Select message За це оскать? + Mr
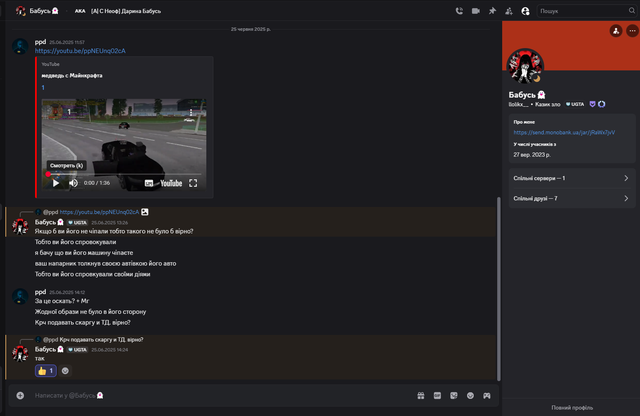Image resolution: width=640 pixels, height=416 pixels. pyautogui.click(x=62, y=301)
